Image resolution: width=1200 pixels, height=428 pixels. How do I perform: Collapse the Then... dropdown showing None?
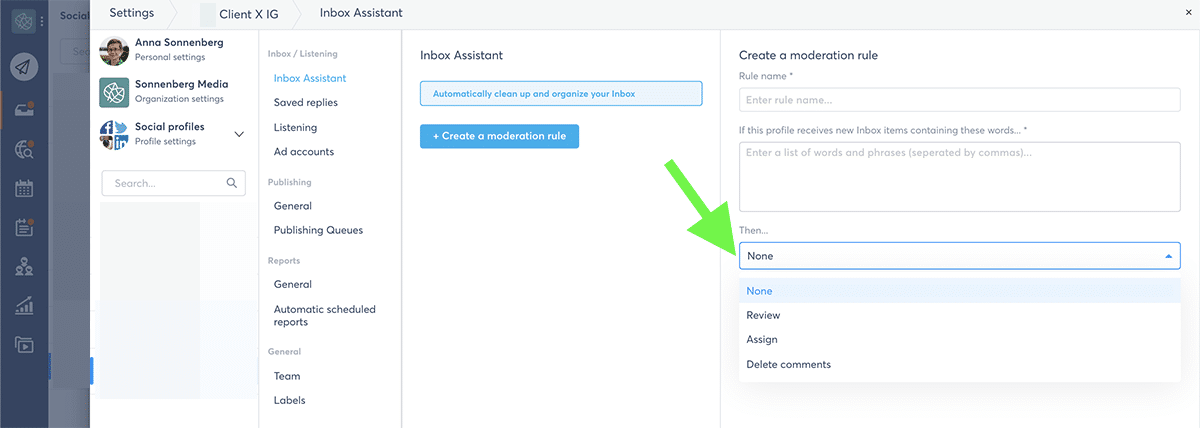click(959, 255)
